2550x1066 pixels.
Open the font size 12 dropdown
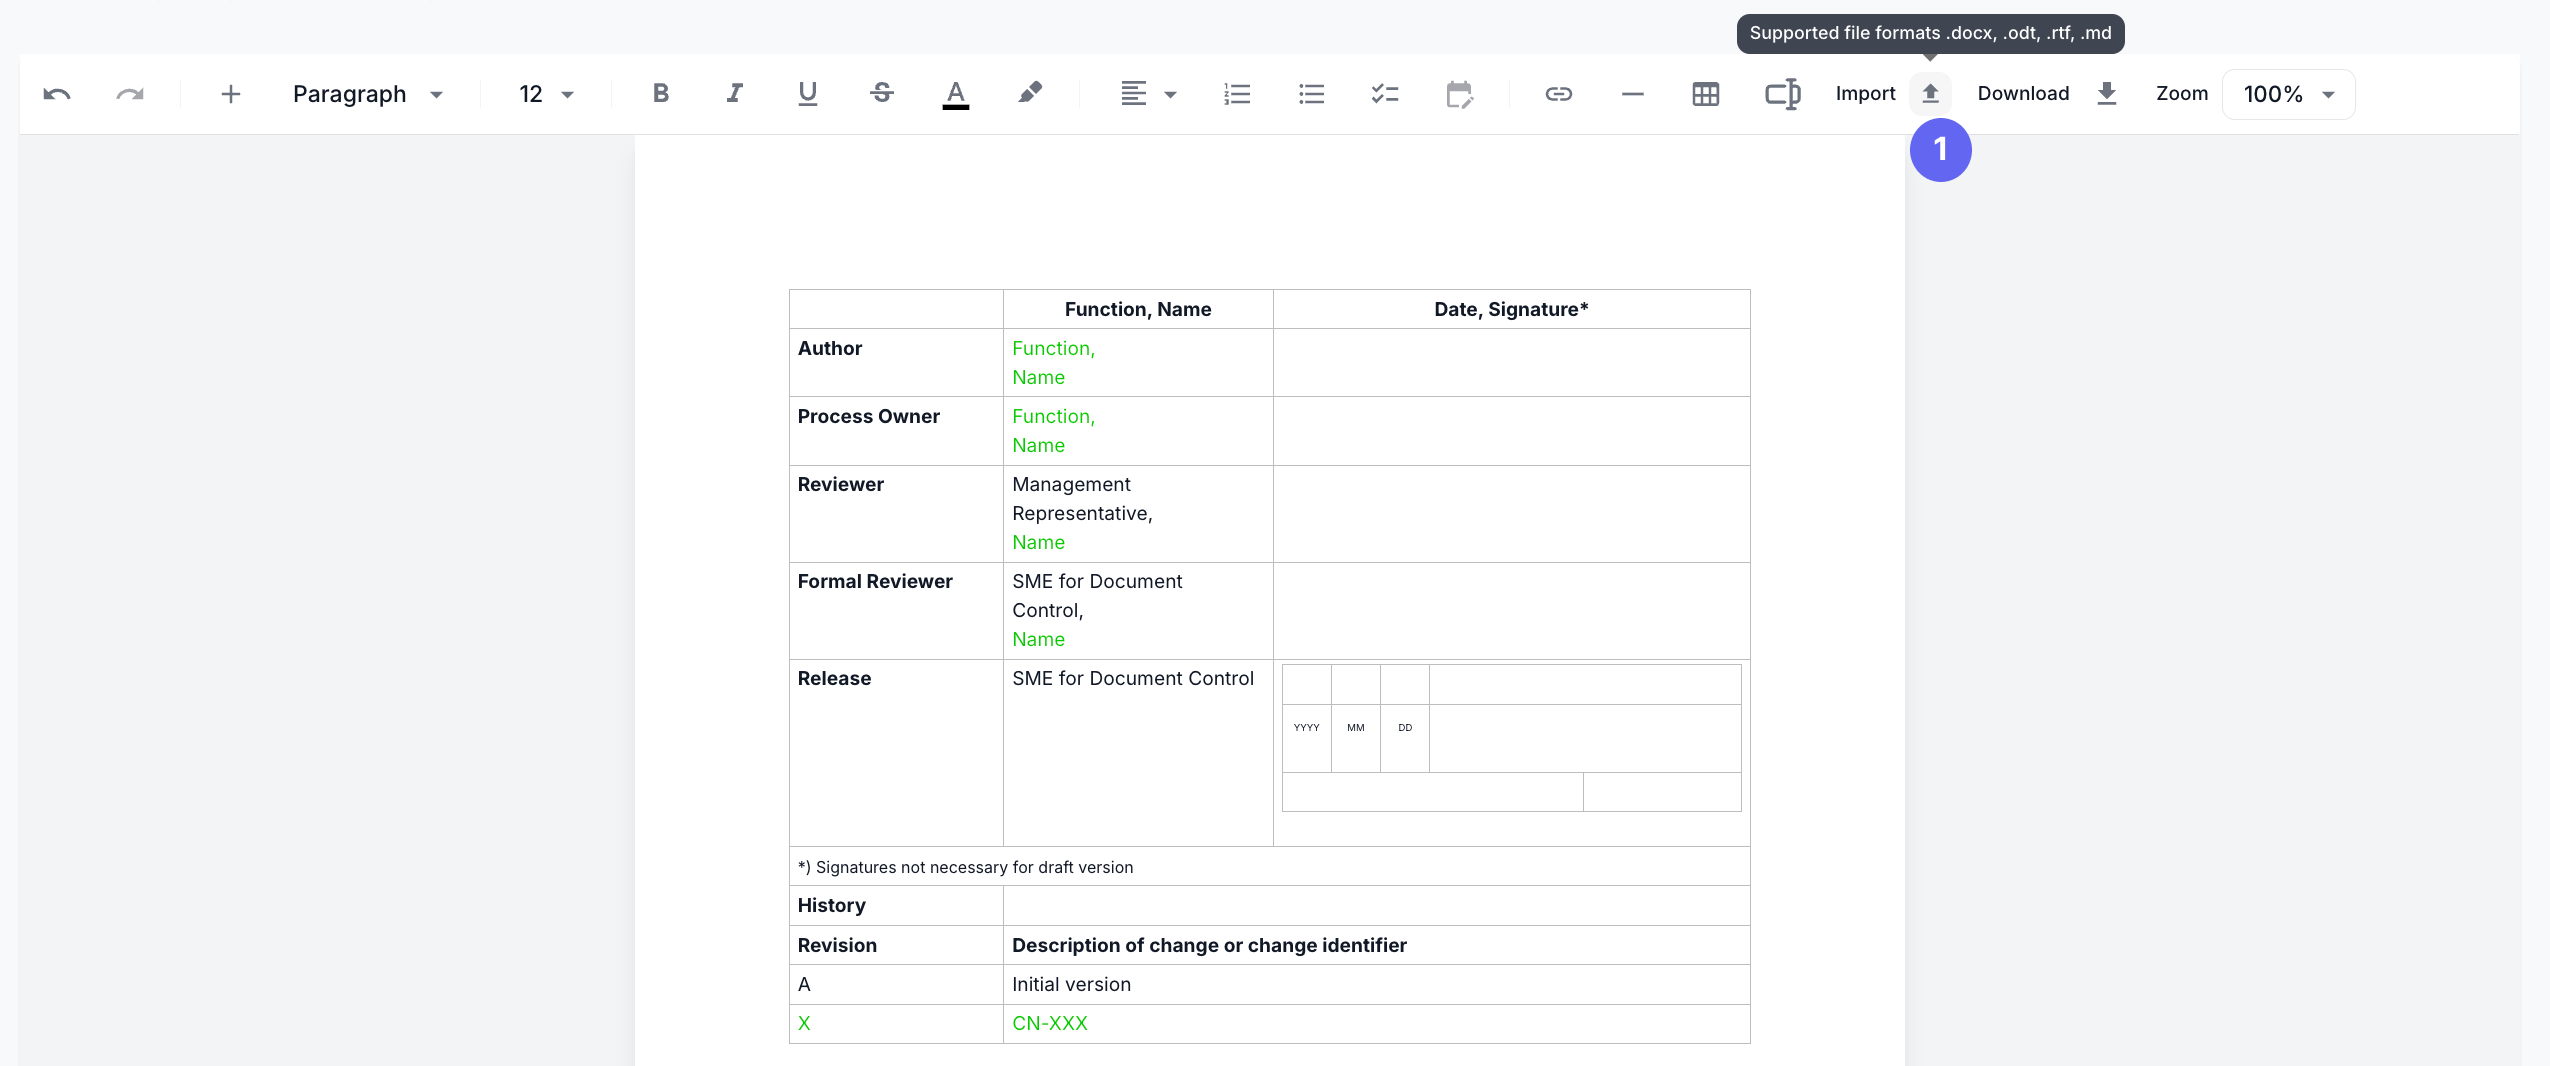point(544,93)
